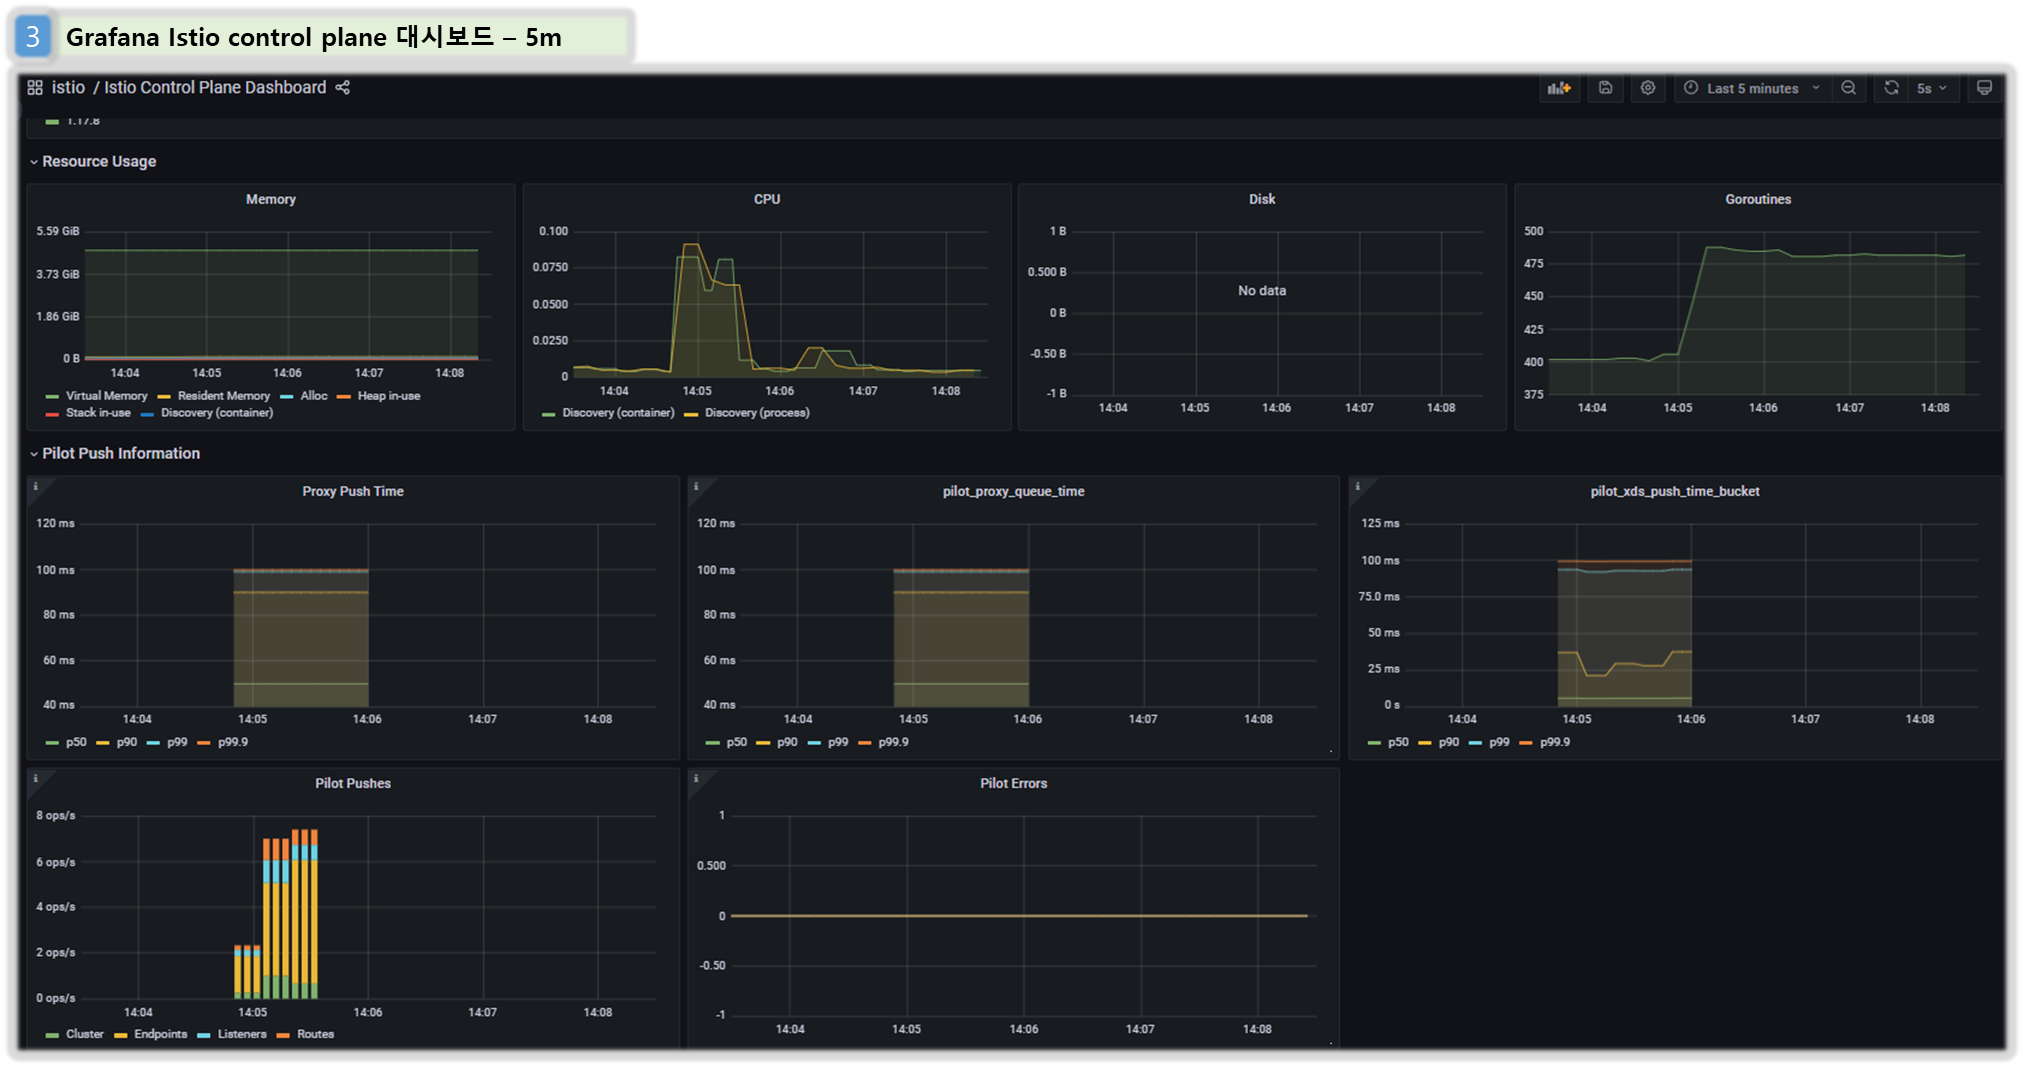This screenshot has height=1067, width=2023.
Task: Add a new panel with the chart-plus icon
Action: [x=1559, y=88]
